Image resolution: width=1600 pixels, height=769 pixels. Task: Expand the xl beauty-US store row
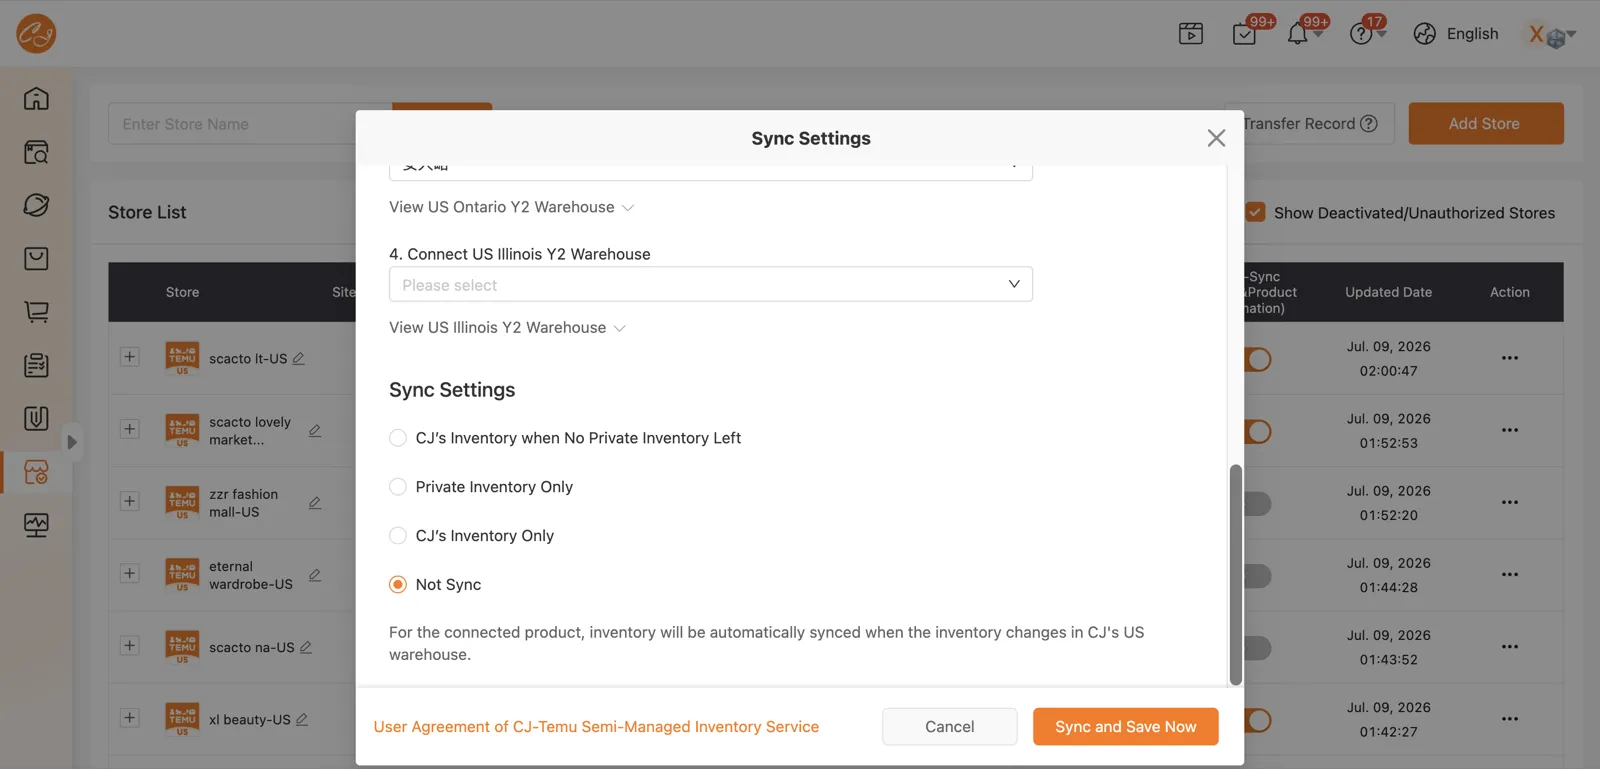[x=130, y=717]
